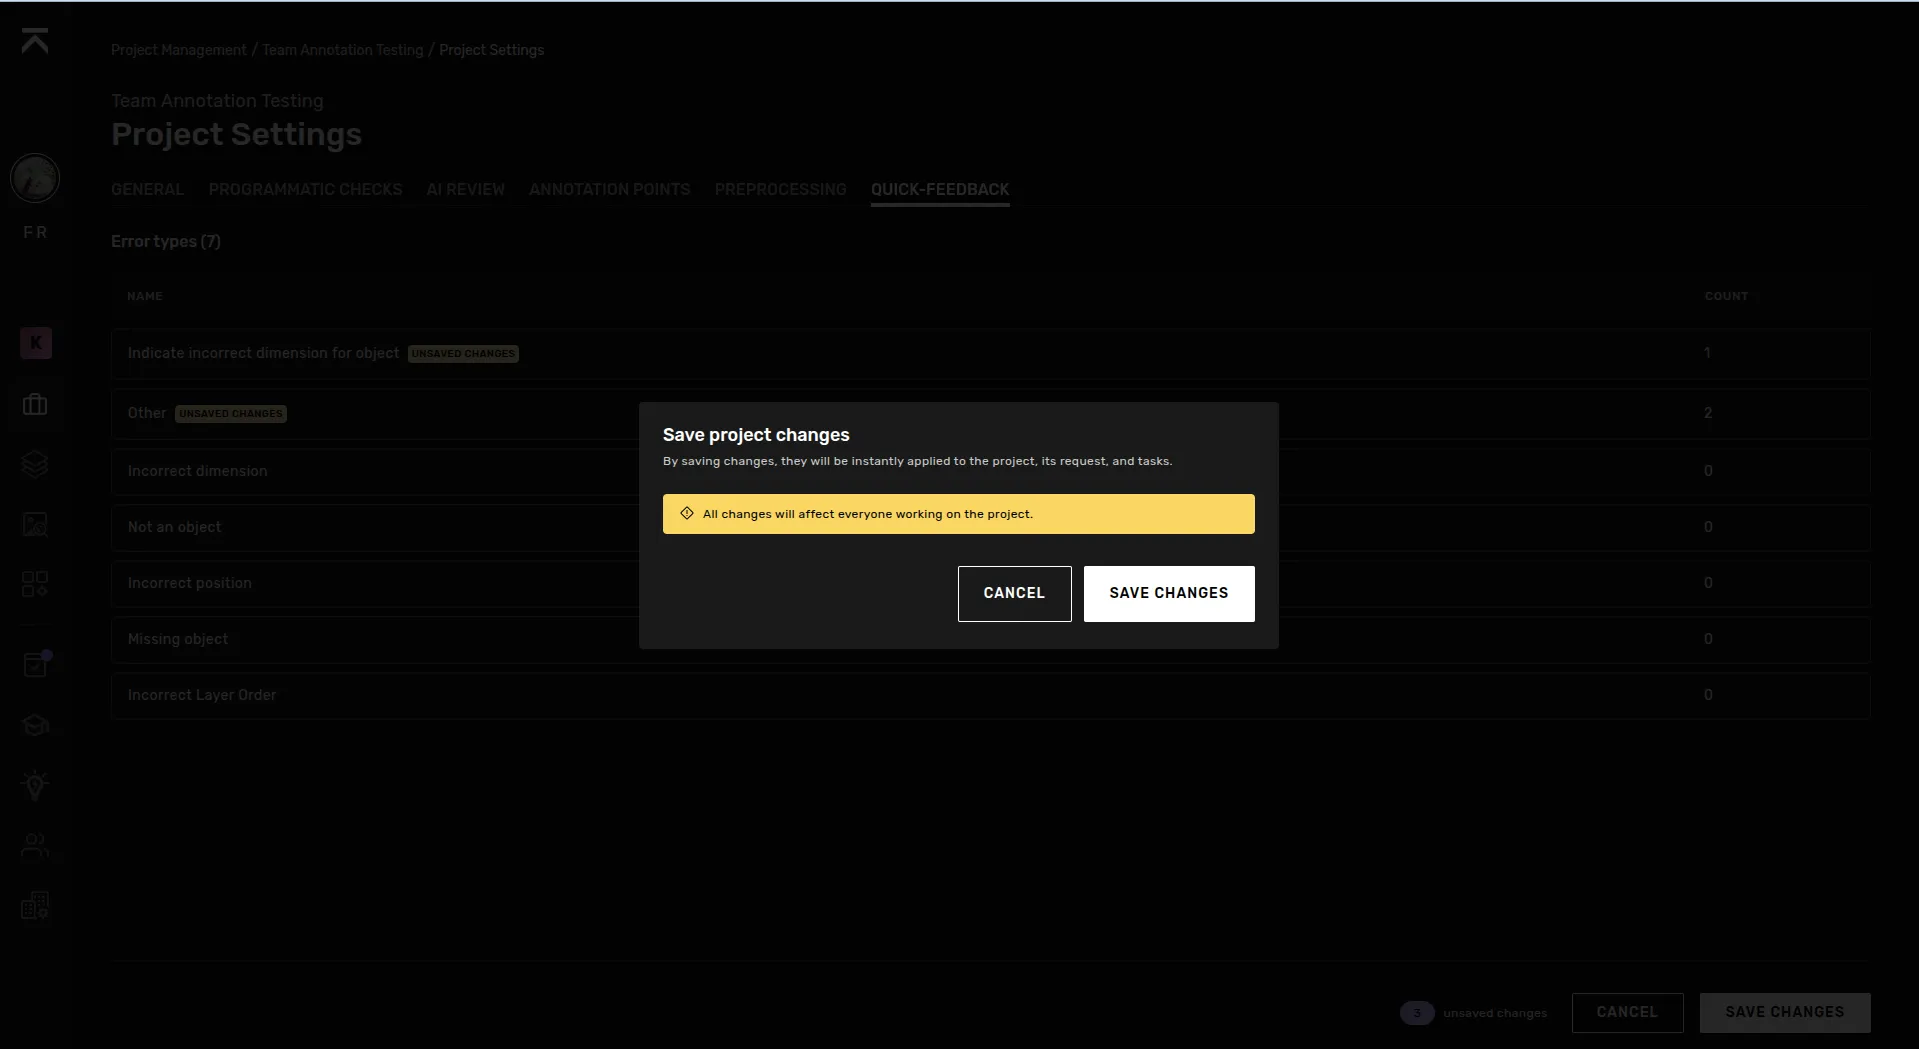Open the Annotation Points tab

[x=610, y=190]
